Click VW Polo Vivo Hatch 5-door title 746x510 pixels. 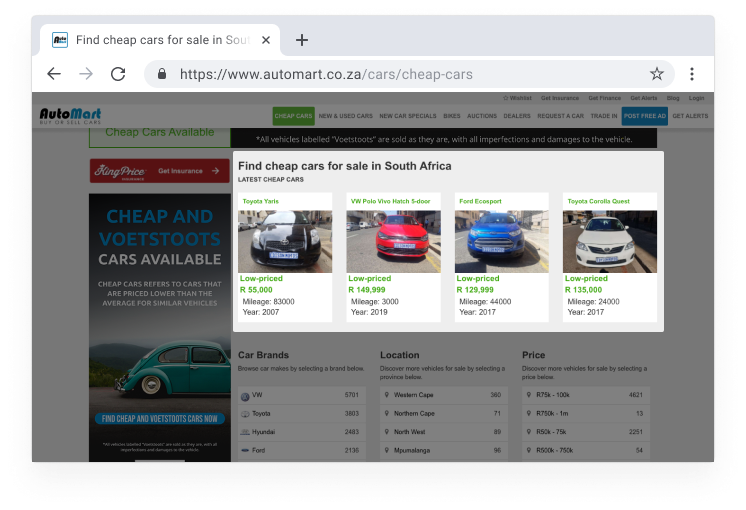391,201
